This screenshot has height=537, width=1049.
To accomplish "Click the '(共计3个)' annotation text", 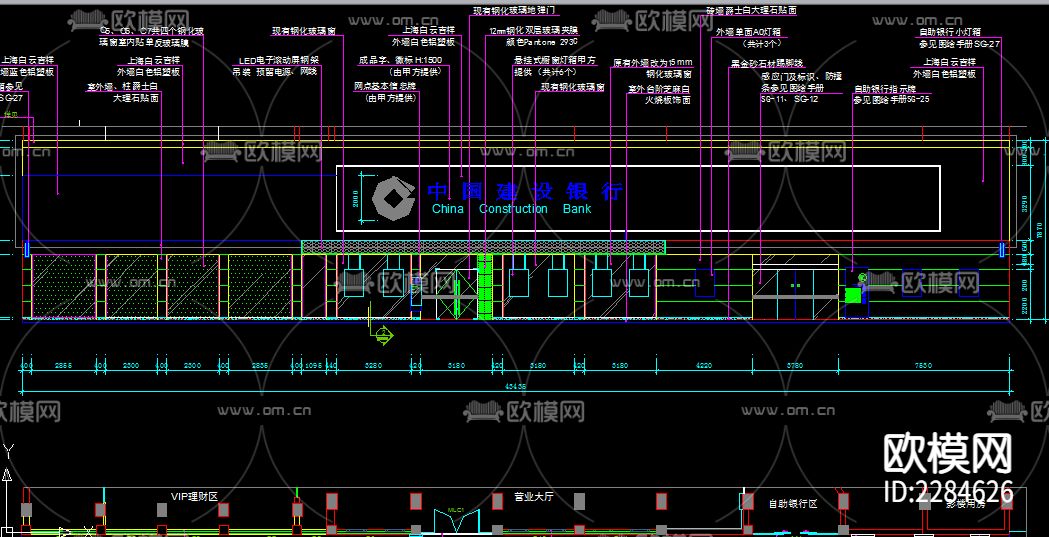I will tap(762, 43).
